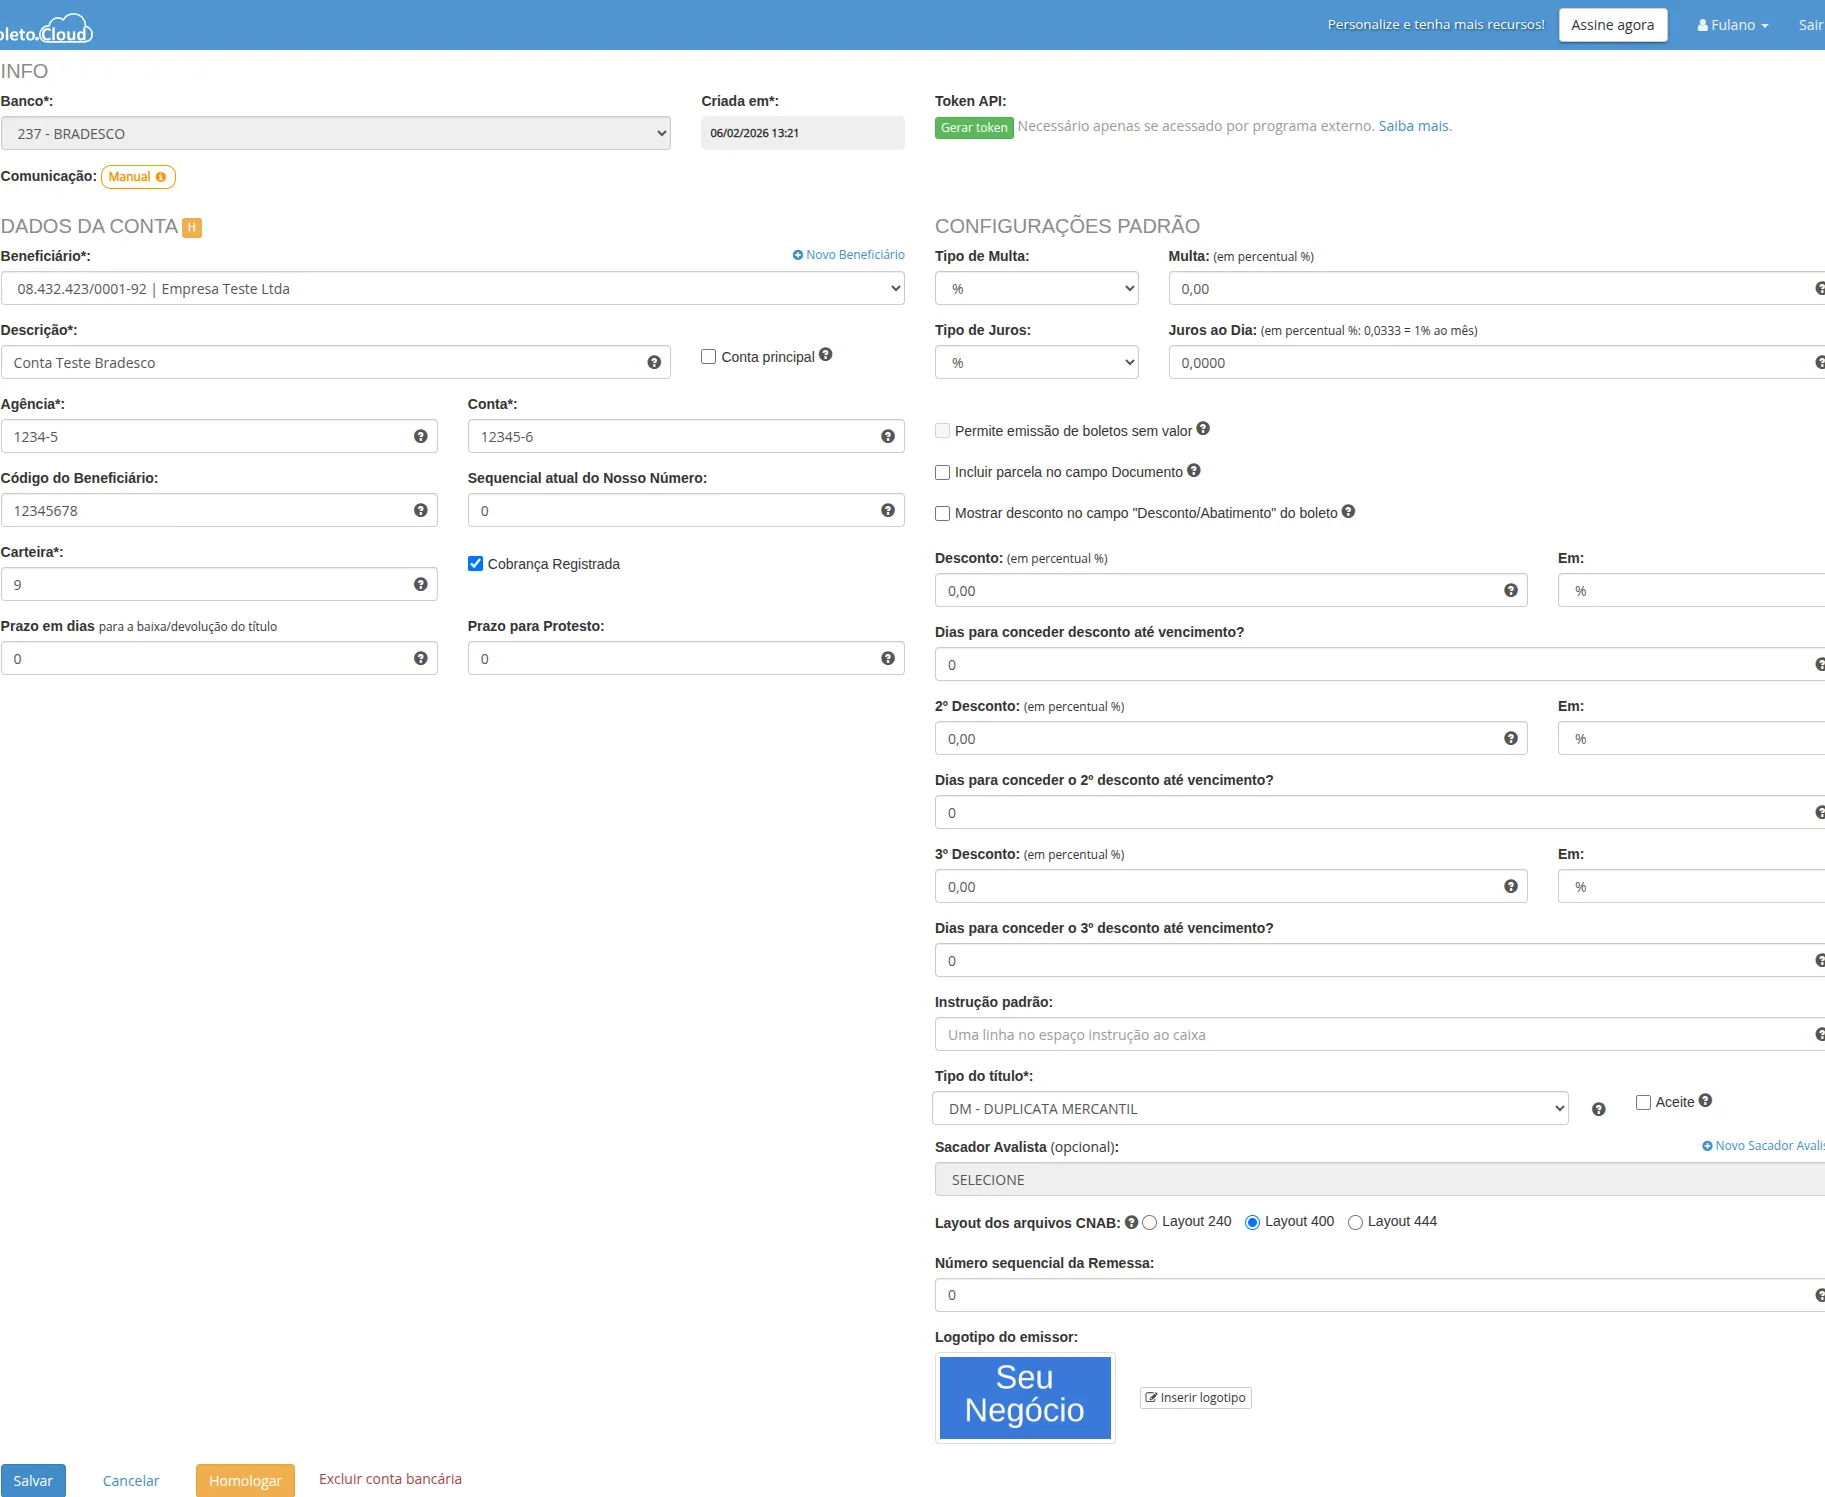The width and height of the screenshot is (1825, 1497).
Task: Click help icon beside Tipo do título dropdown
Action: click(x=1598, y=1109)
